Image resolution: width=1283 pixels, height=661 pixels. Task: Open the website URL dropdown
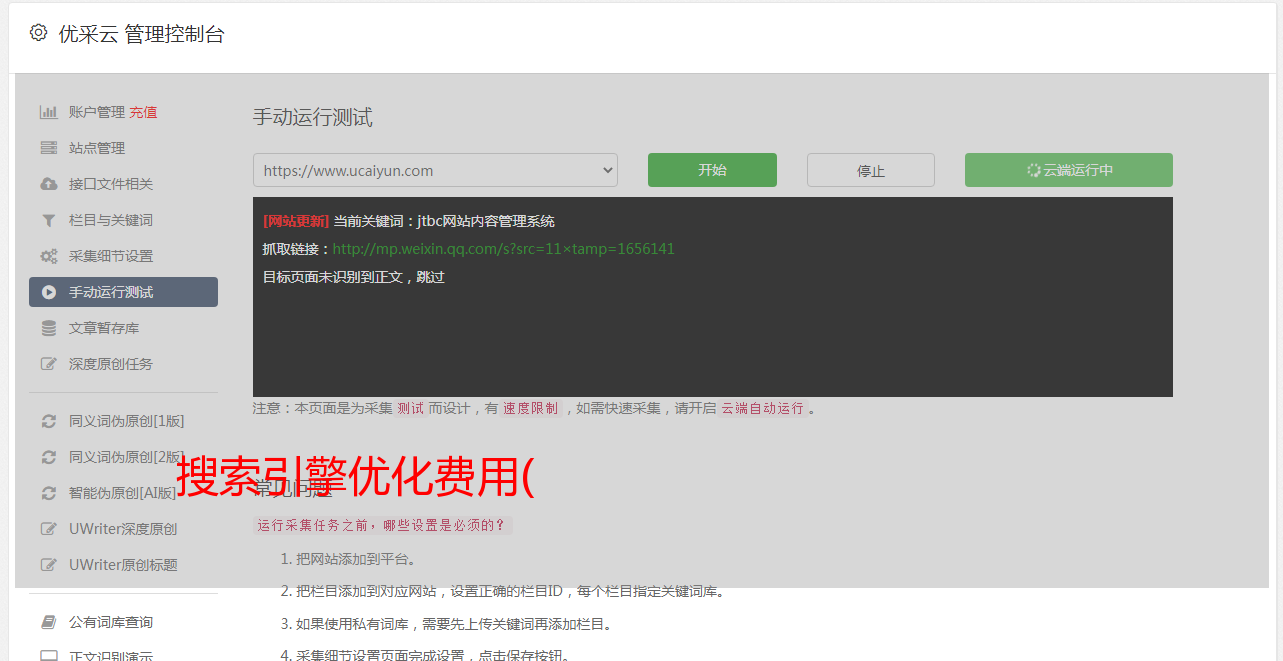435,170
